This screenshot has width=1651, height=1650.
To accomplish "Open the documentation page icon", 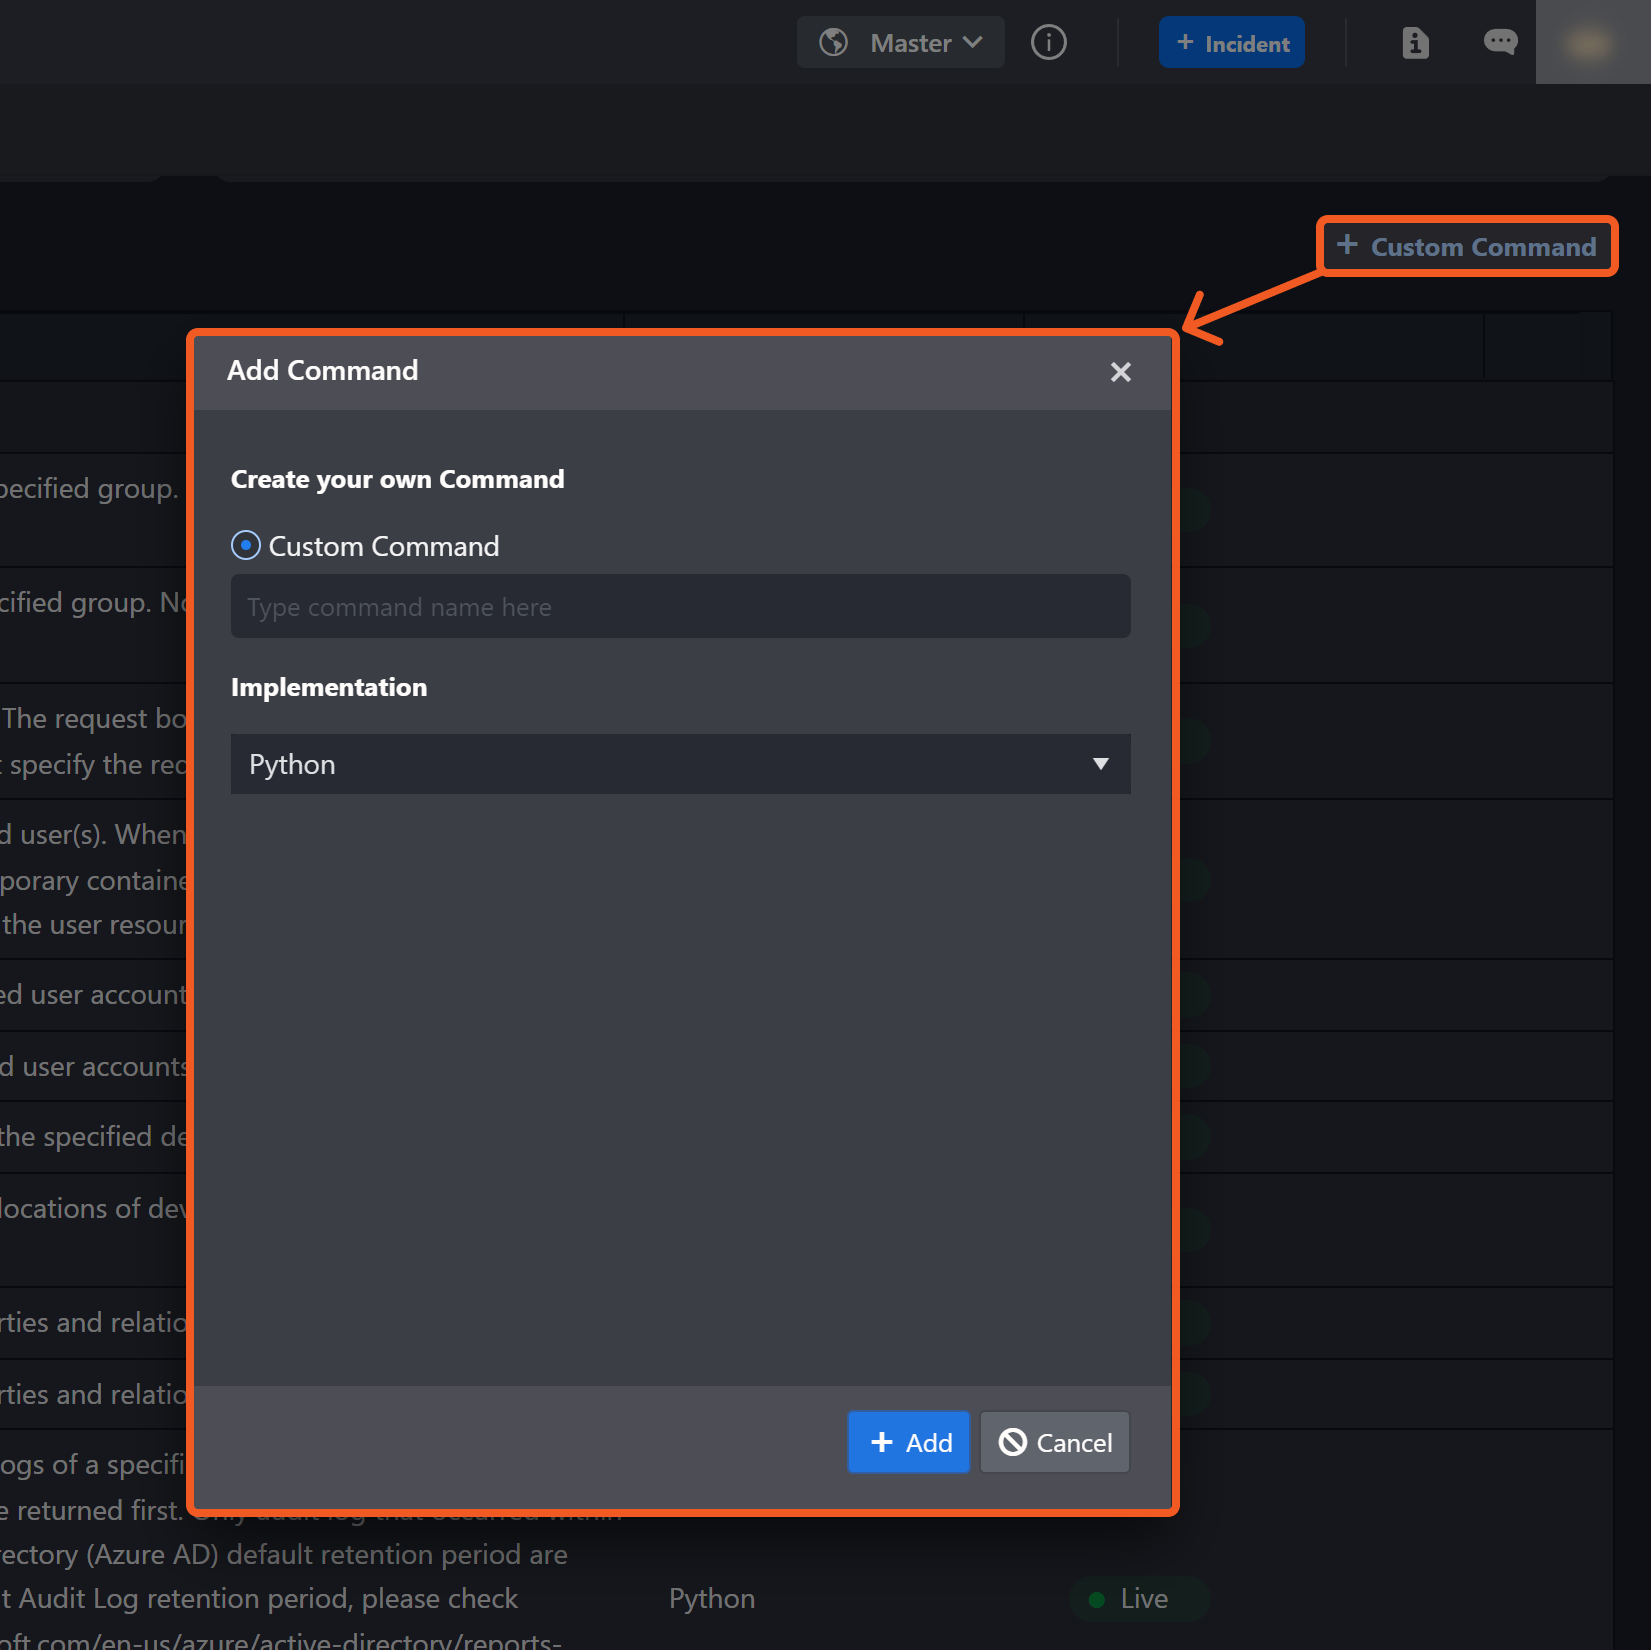I will (x=1415, y=43).
